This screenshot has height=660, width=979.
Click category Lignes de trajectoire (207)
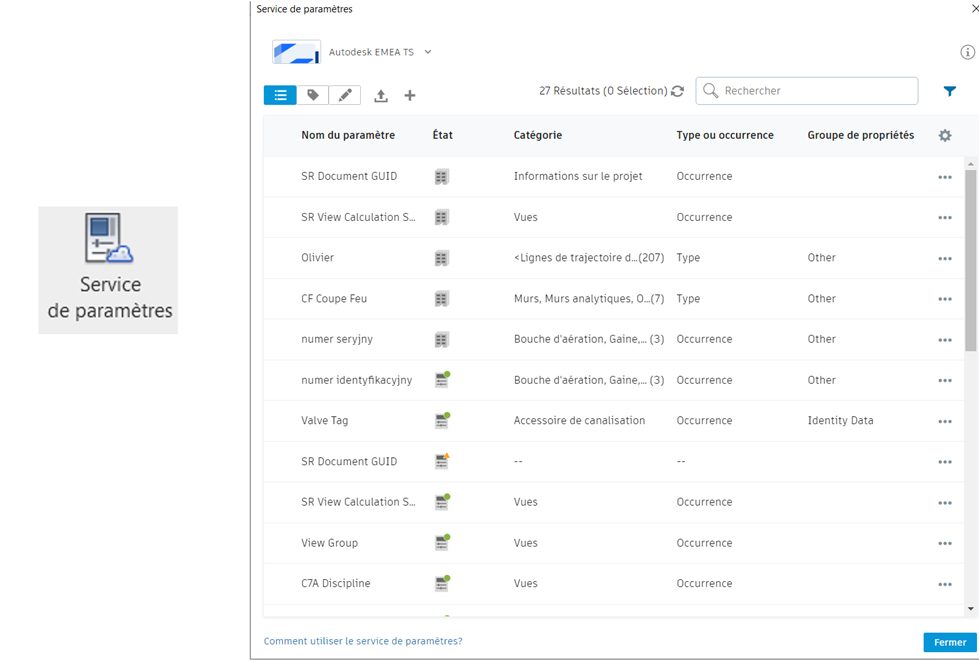[589, 257]
